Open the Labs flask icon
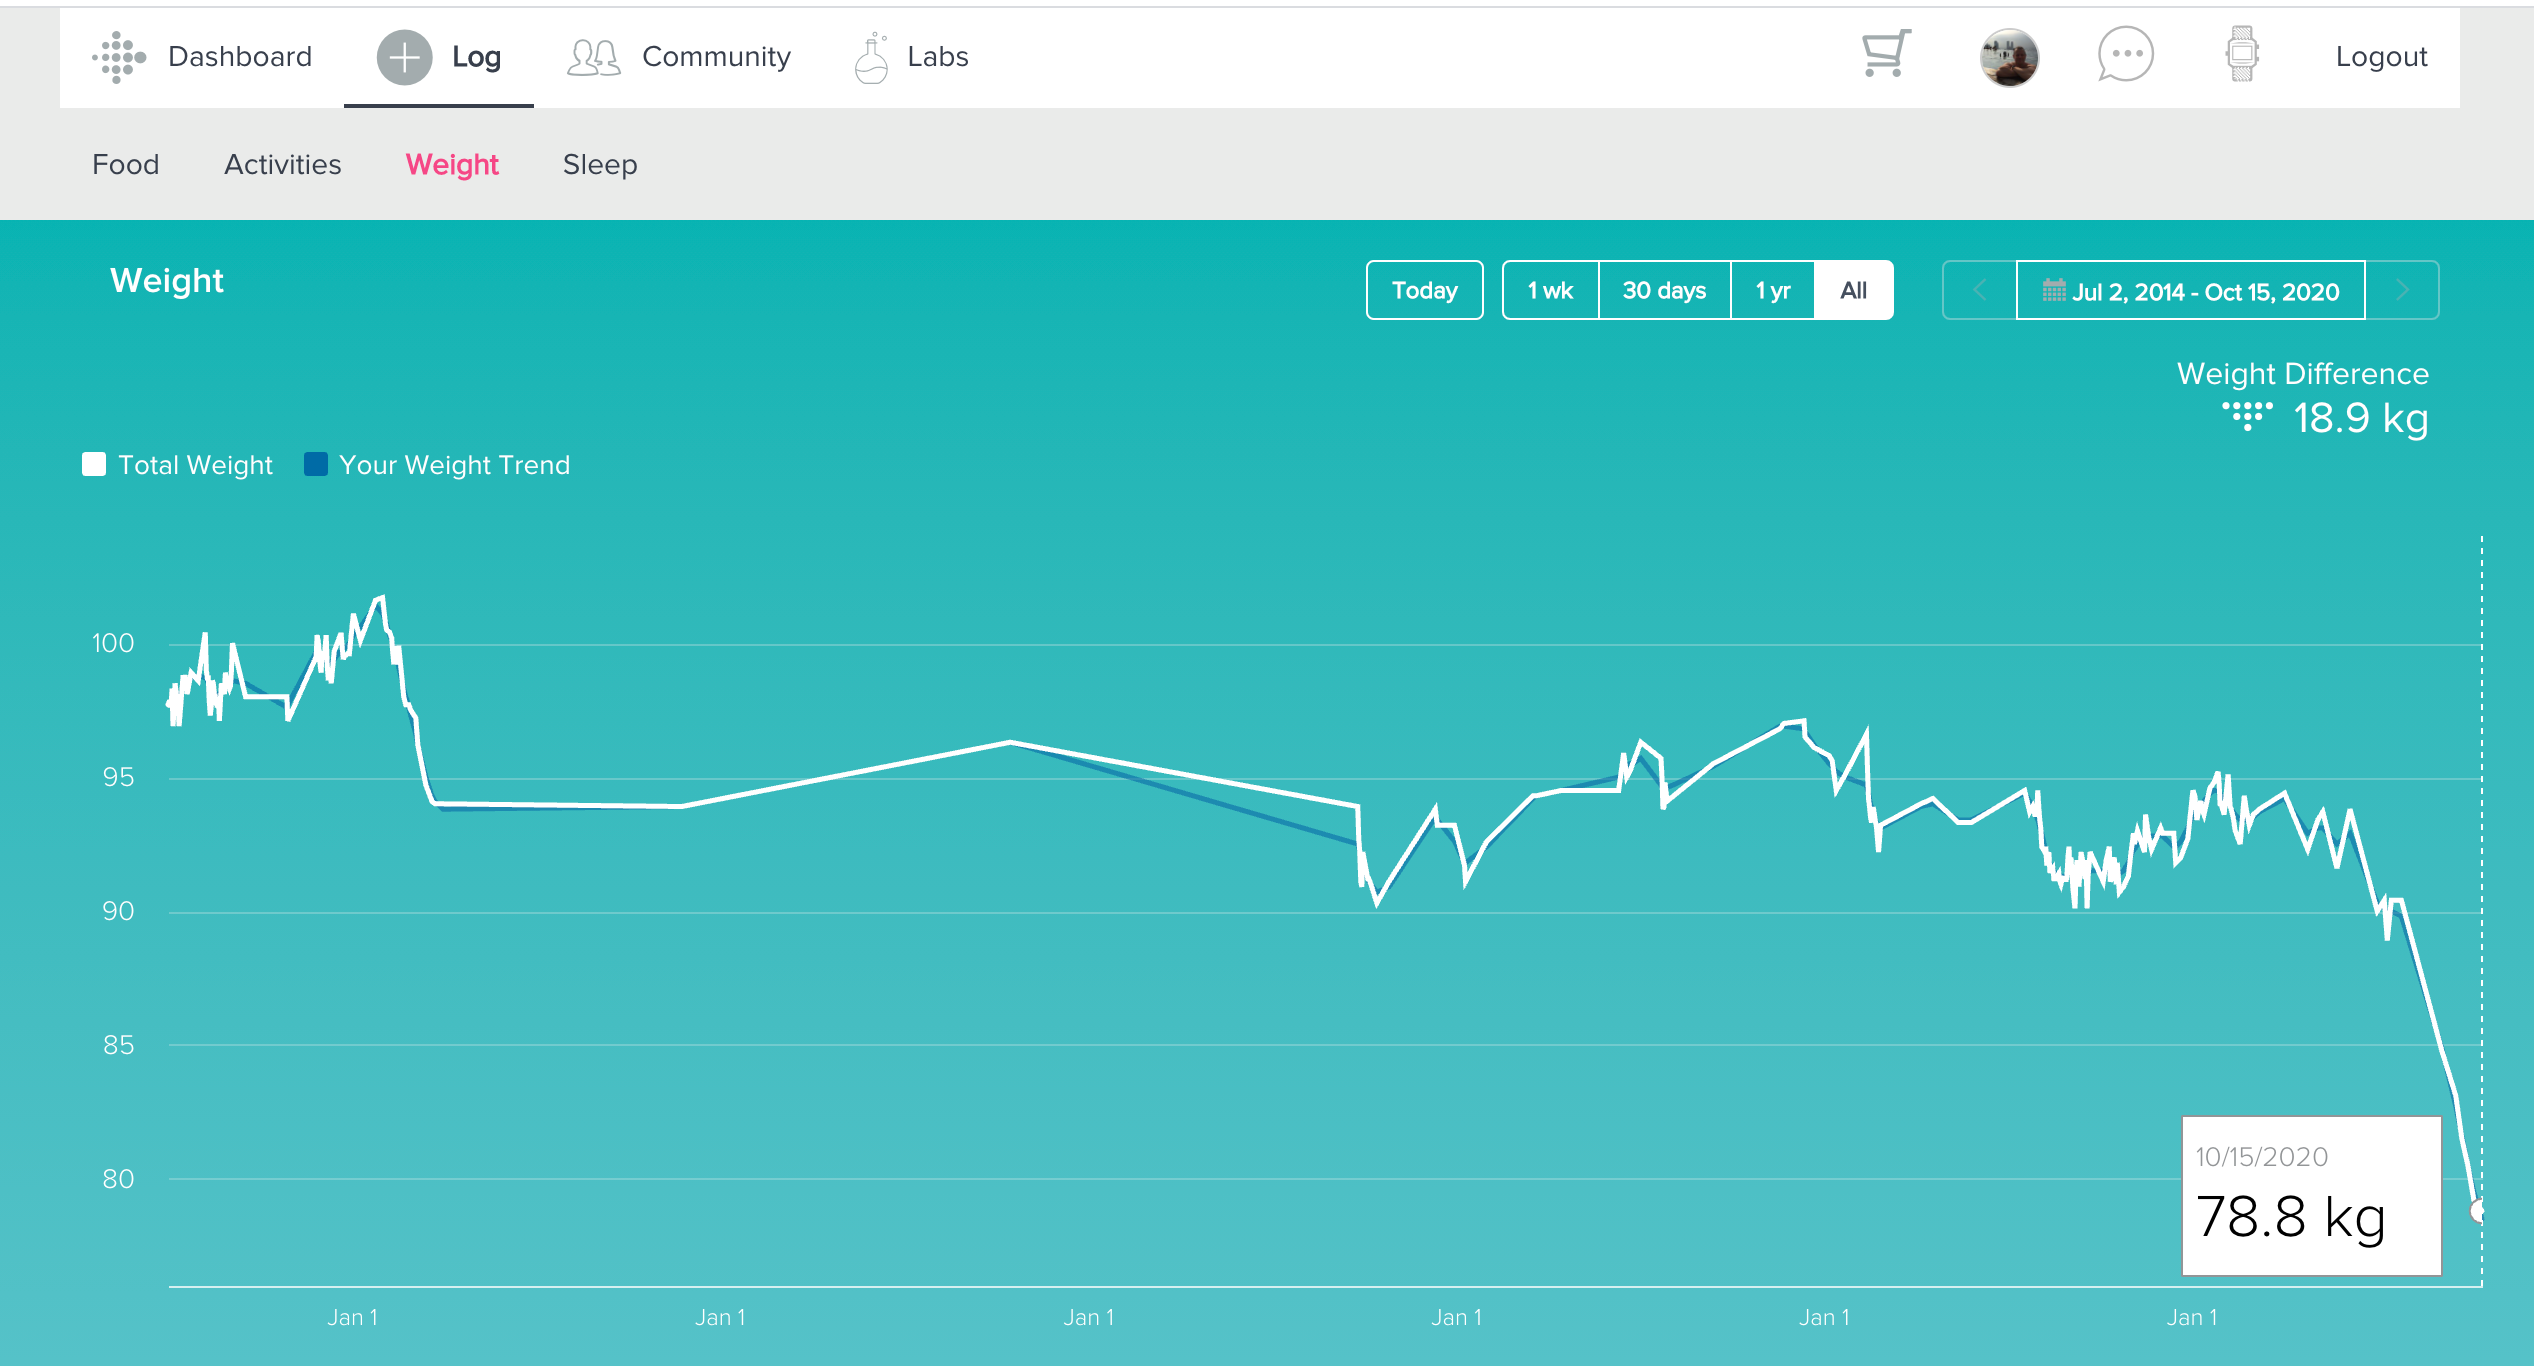 tap(871, 57)
